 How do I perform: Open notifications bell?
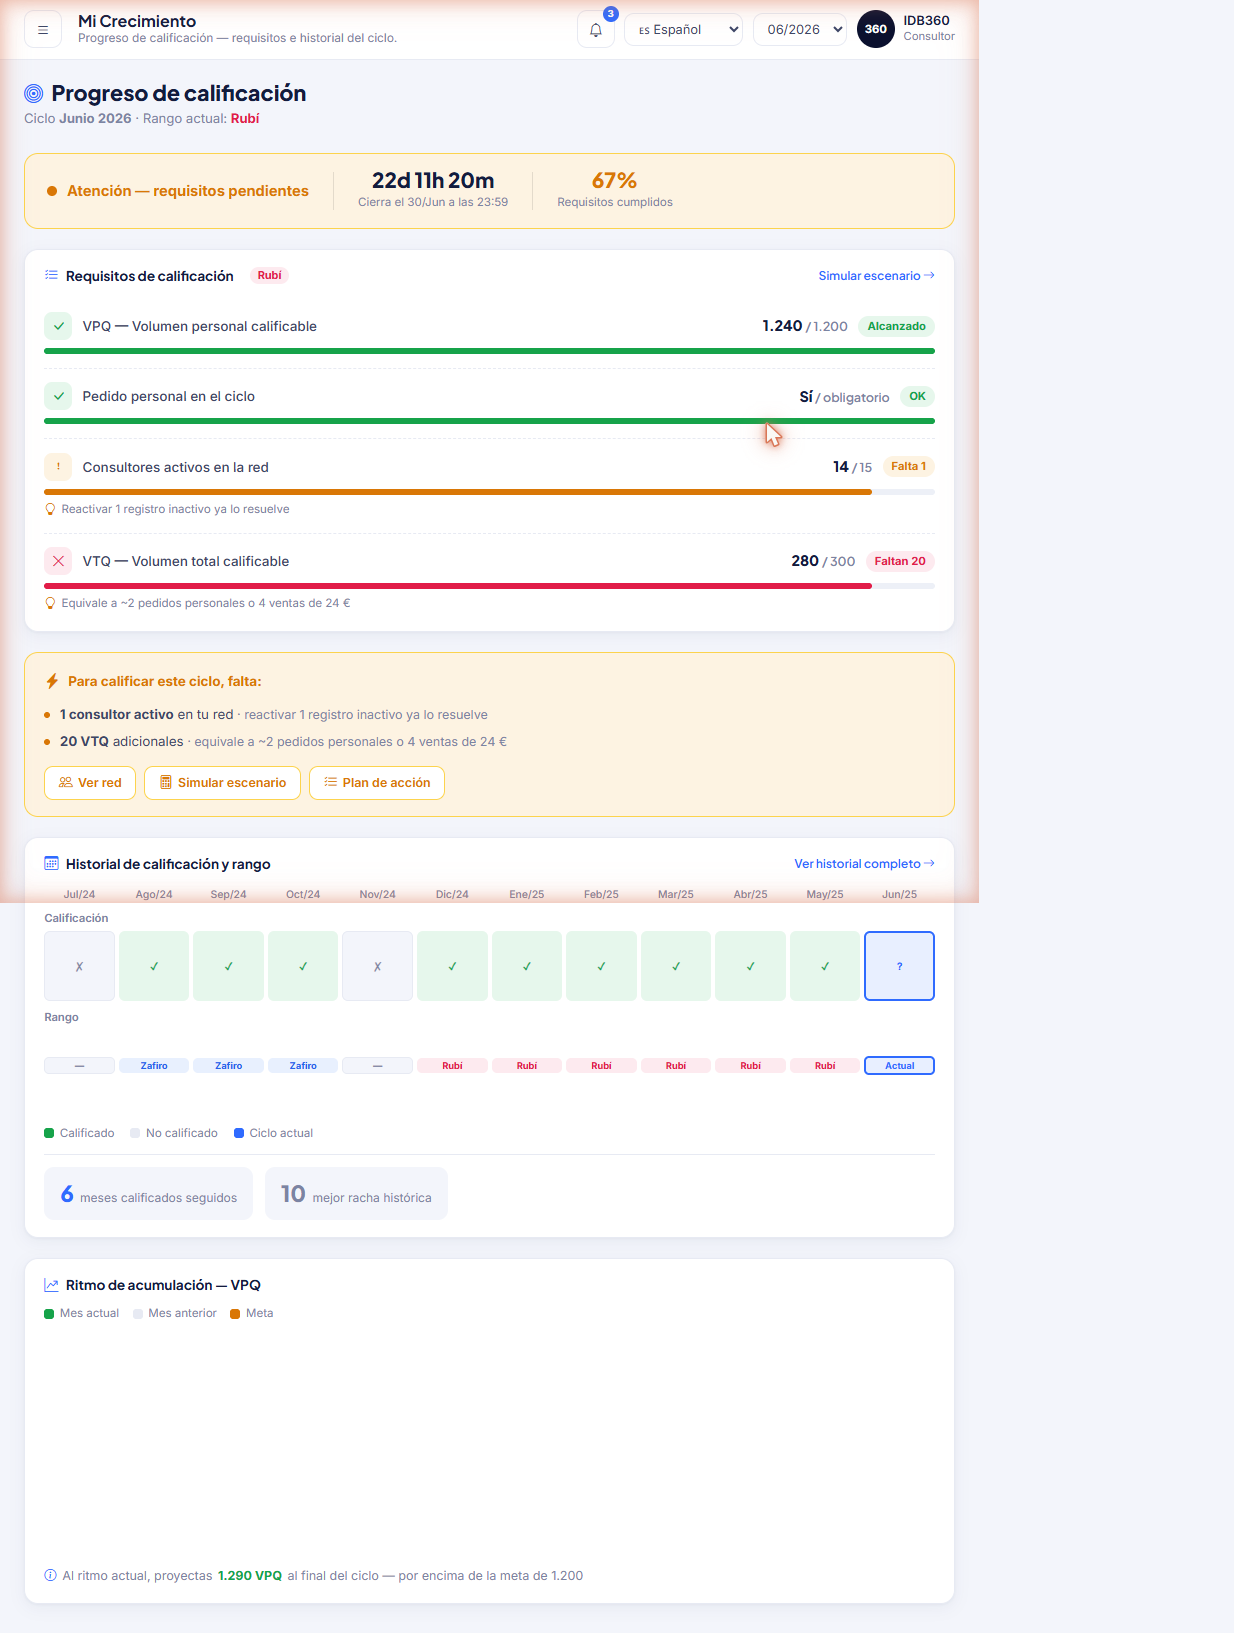[596, 30]
